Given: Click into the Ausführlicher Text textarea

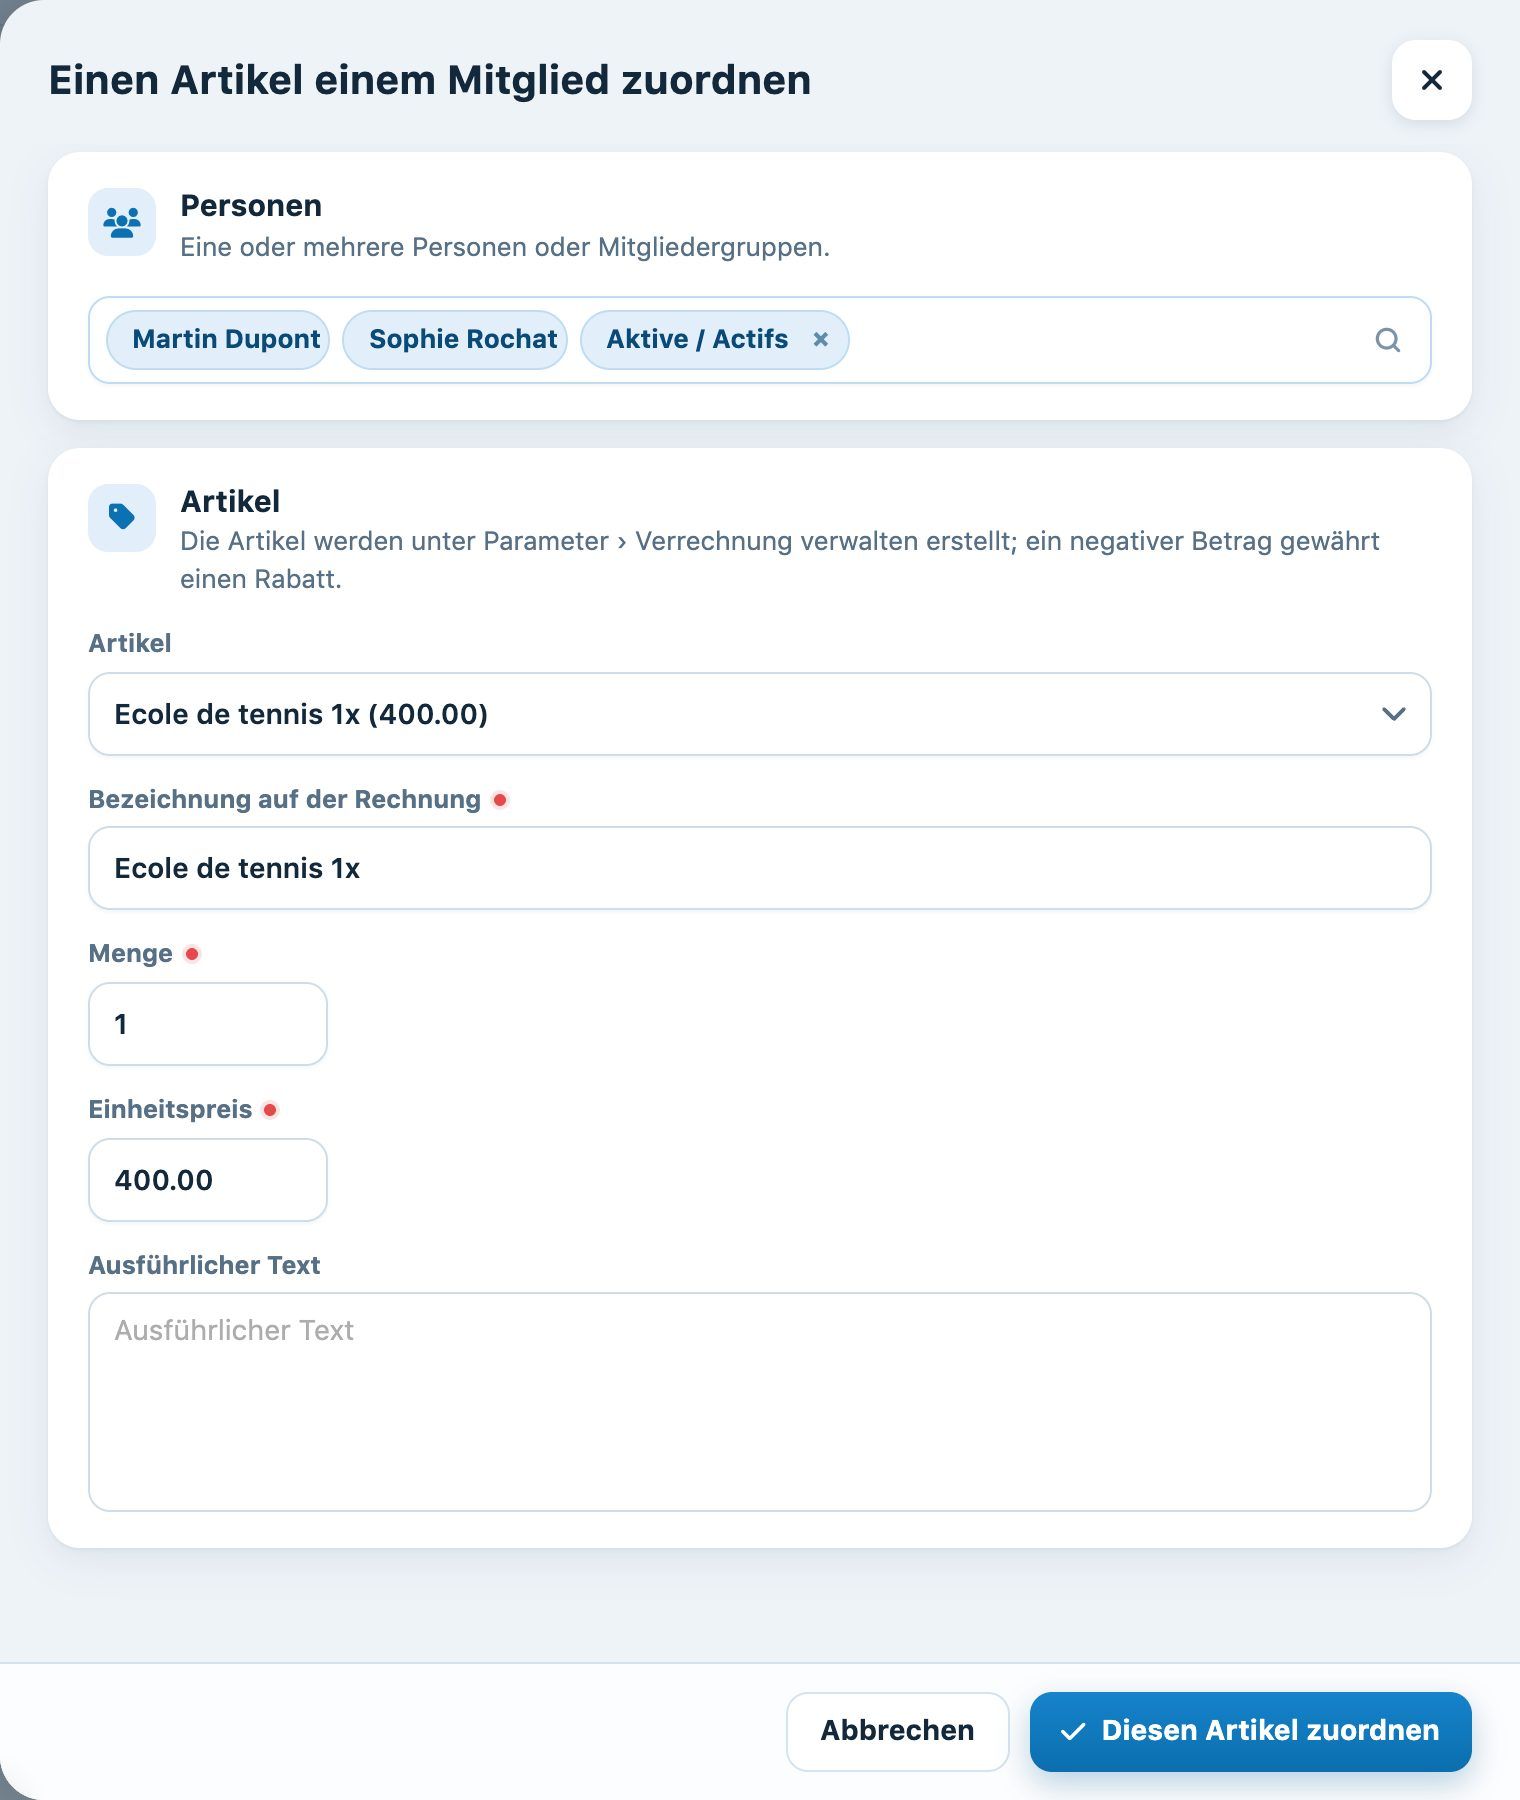Looking at the screenshot, I should pos(760,1402).
